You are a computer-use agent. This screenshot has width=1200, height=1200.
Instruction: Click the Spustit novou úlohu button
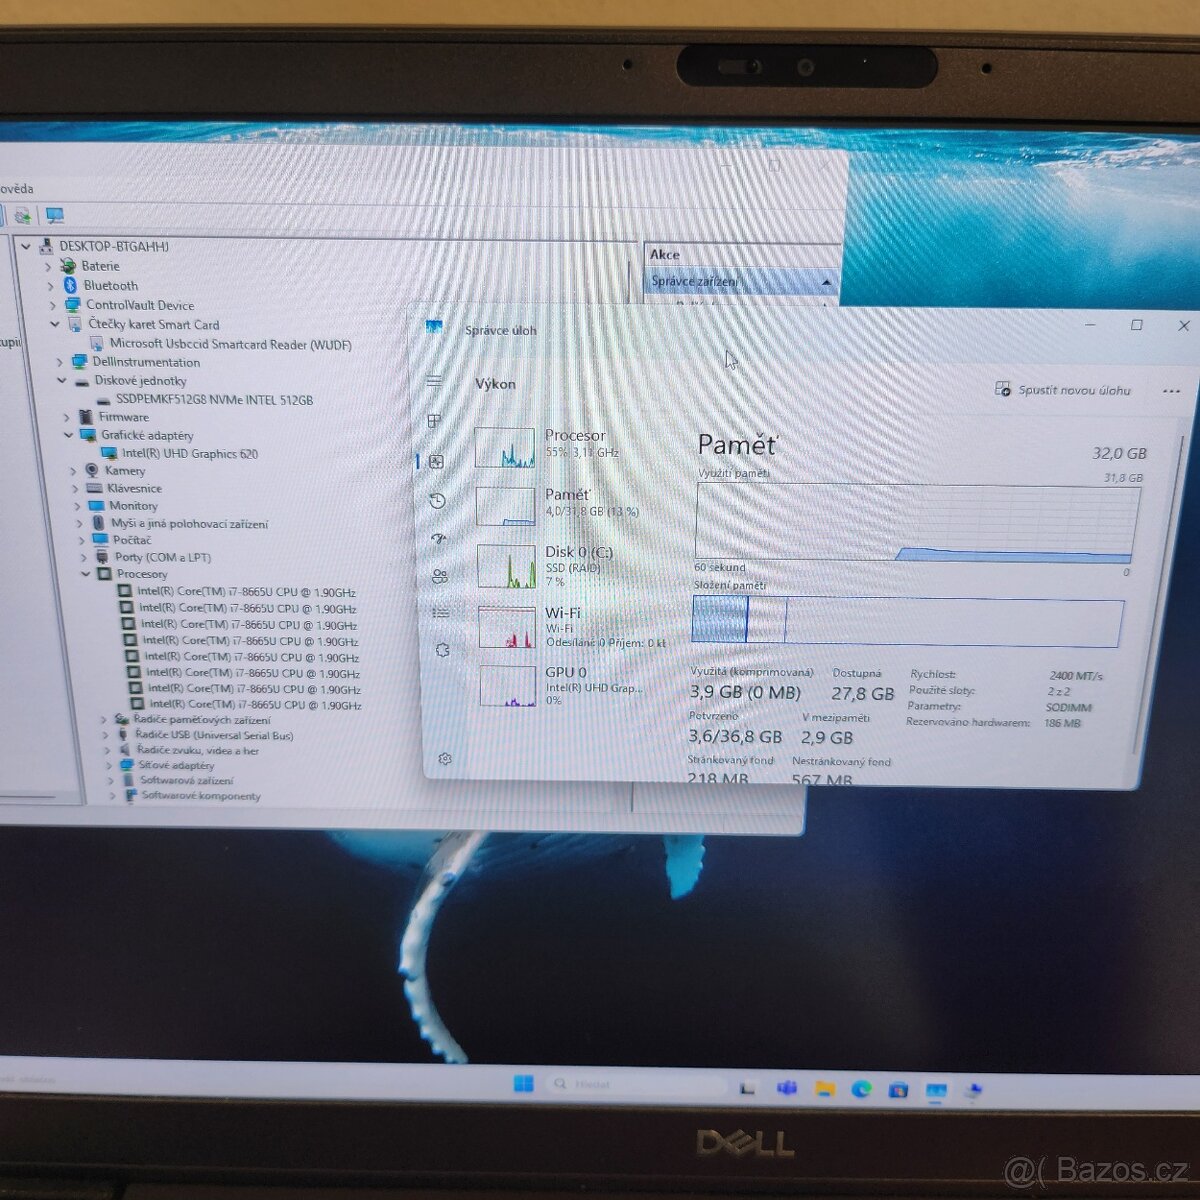[x=1061, y=390]
